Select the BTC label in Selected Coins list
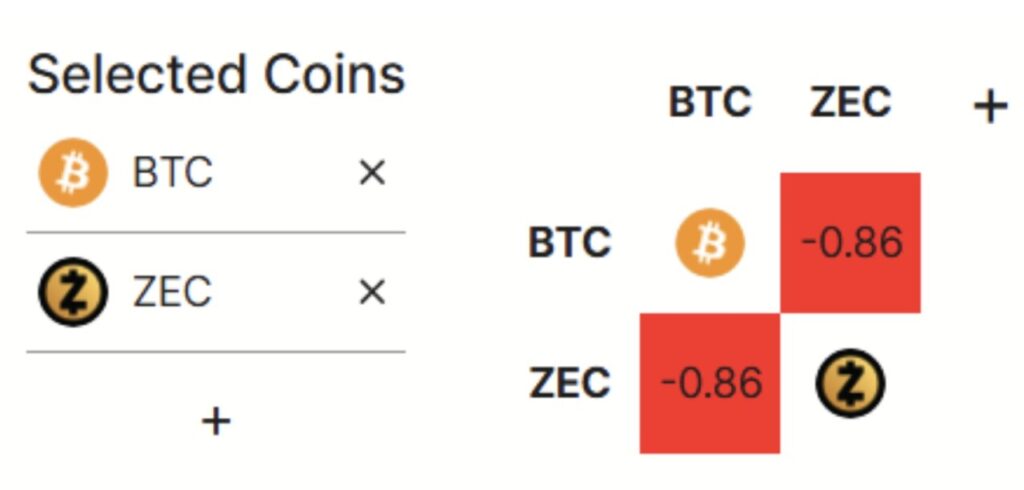 point(172,173)
